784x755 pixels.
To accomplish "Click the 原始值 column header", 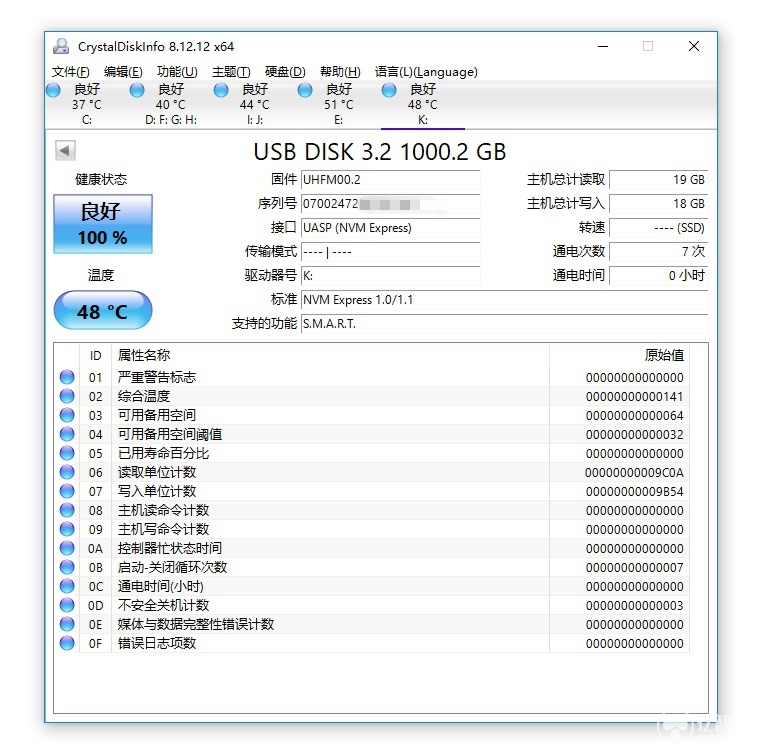I will [619, 355].
